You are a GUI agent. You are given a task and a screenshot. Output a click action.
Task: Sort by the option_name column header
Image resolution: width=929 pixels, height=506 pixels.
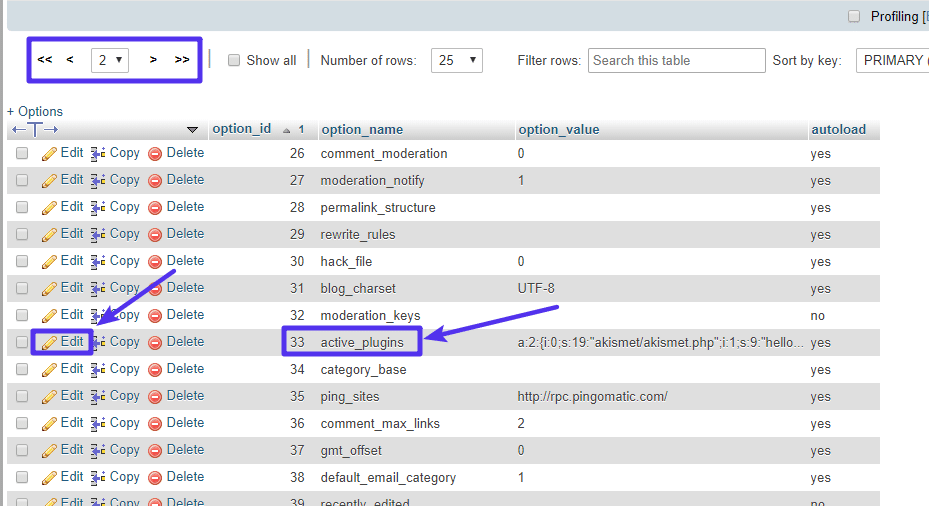(362, 129)
